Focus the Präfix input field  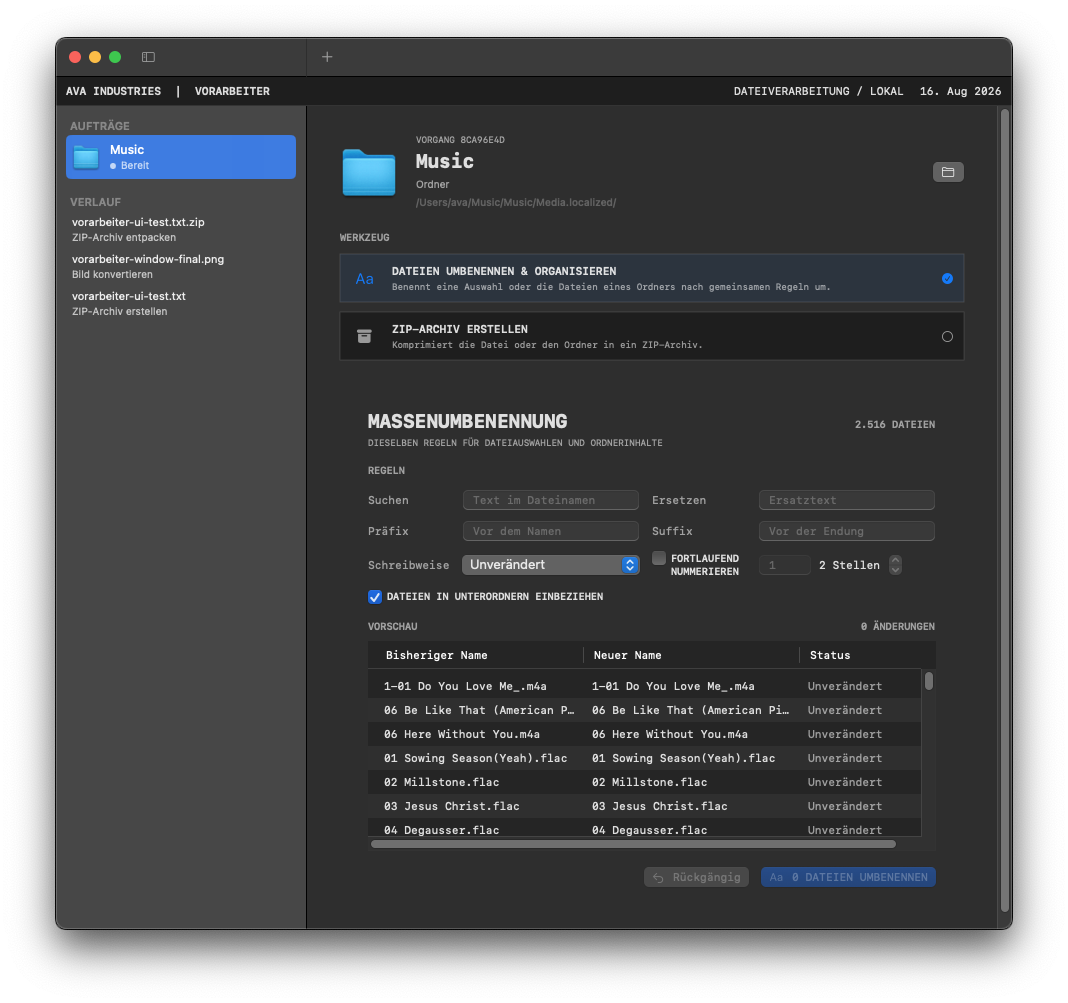550,531
